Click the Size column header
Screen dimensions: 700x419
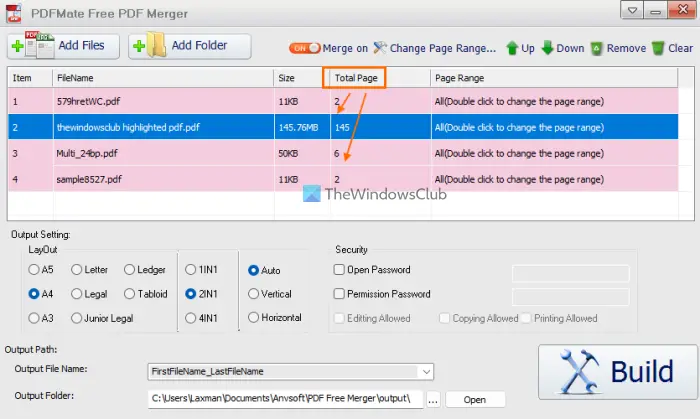pos(302,78)
